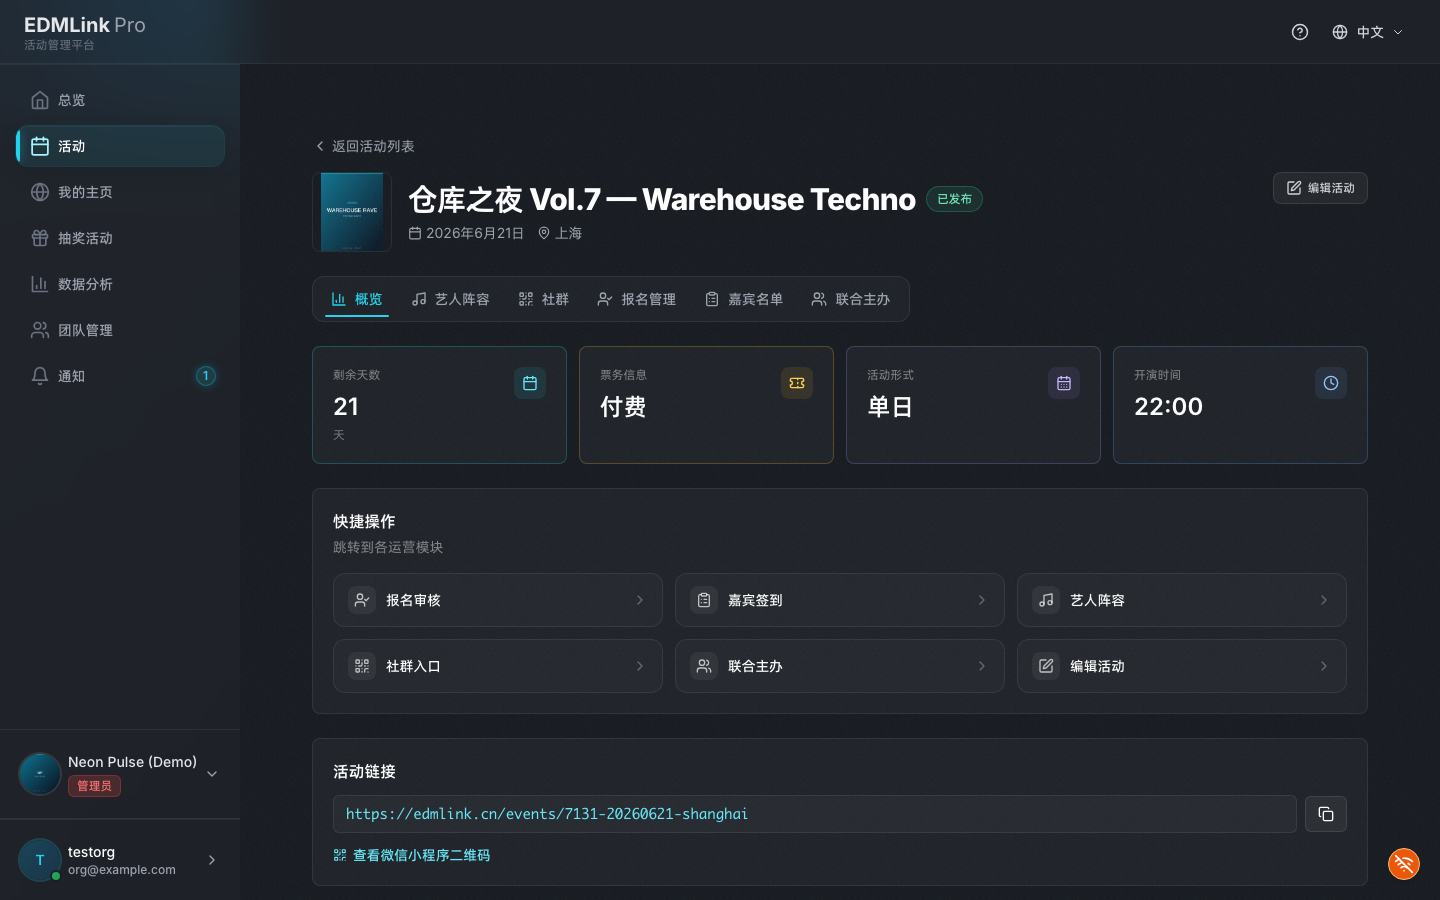This screenshot has width=1440, height=900.
Task: Click the chevron on 嘉宾签到 row
Action: click(982, 600)
